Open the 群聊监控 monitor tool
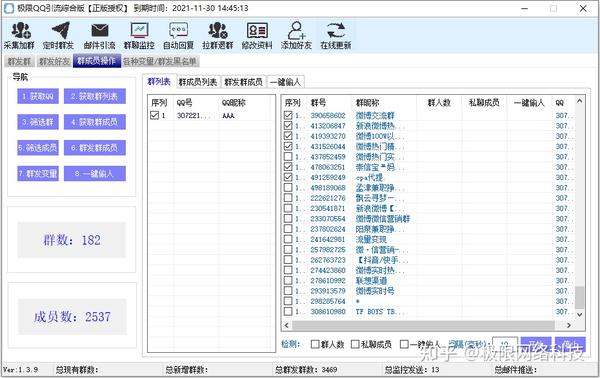Viewport: 600px width, 378px height. point(139,36)
